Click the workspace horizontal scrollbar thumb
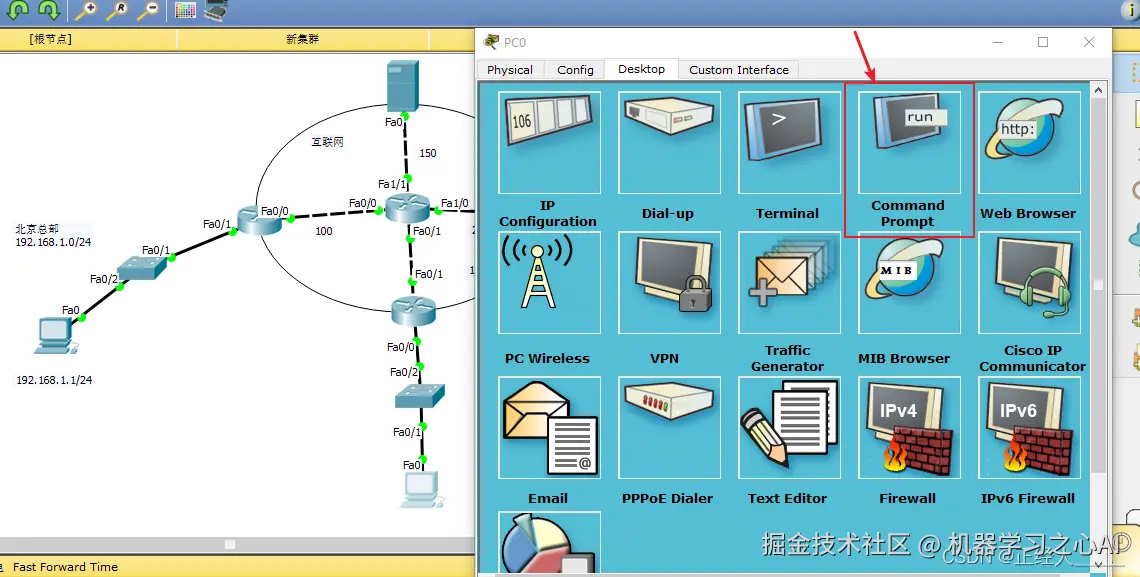This screenshot has width=1140, height=577. (230, 544)
